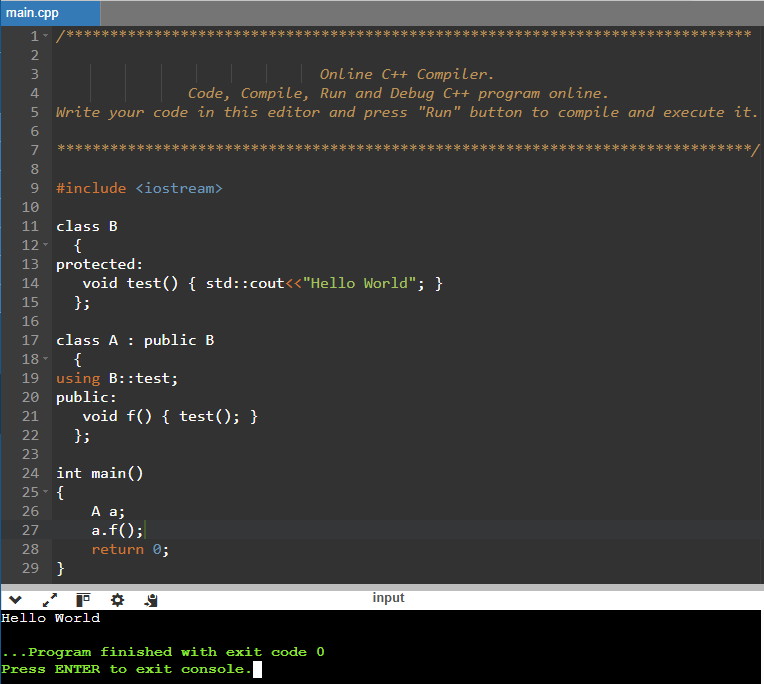The height and width of the screenshot is (684, 764).
Task: Click the copy-to-clipboard console icon
Action: [x=151, y=600]
